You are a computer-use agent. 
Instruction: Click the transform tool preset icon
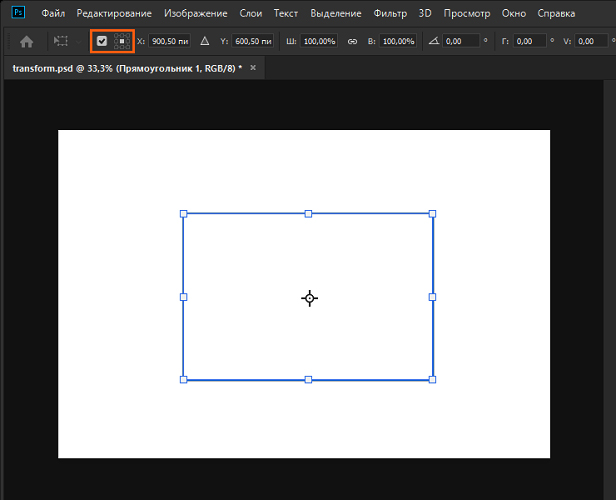coord(61,41)
